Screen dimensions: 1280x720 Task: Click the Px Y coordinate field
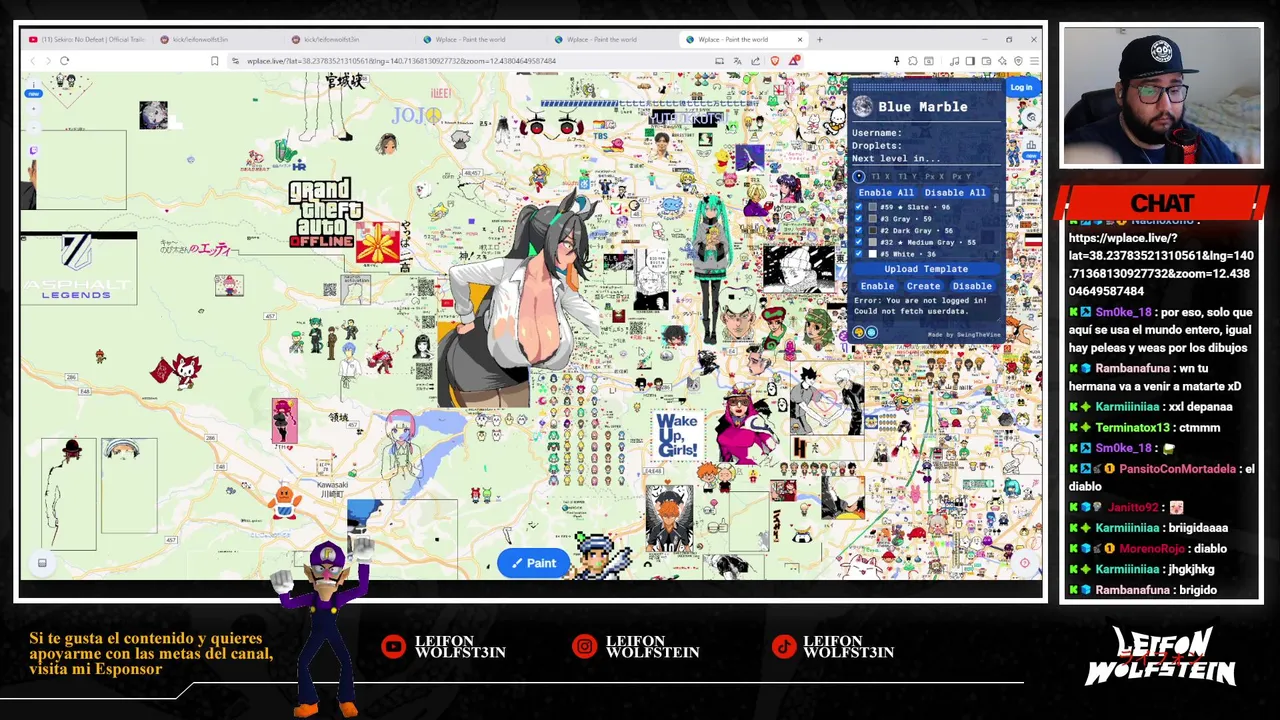click(x=961, y=176)
